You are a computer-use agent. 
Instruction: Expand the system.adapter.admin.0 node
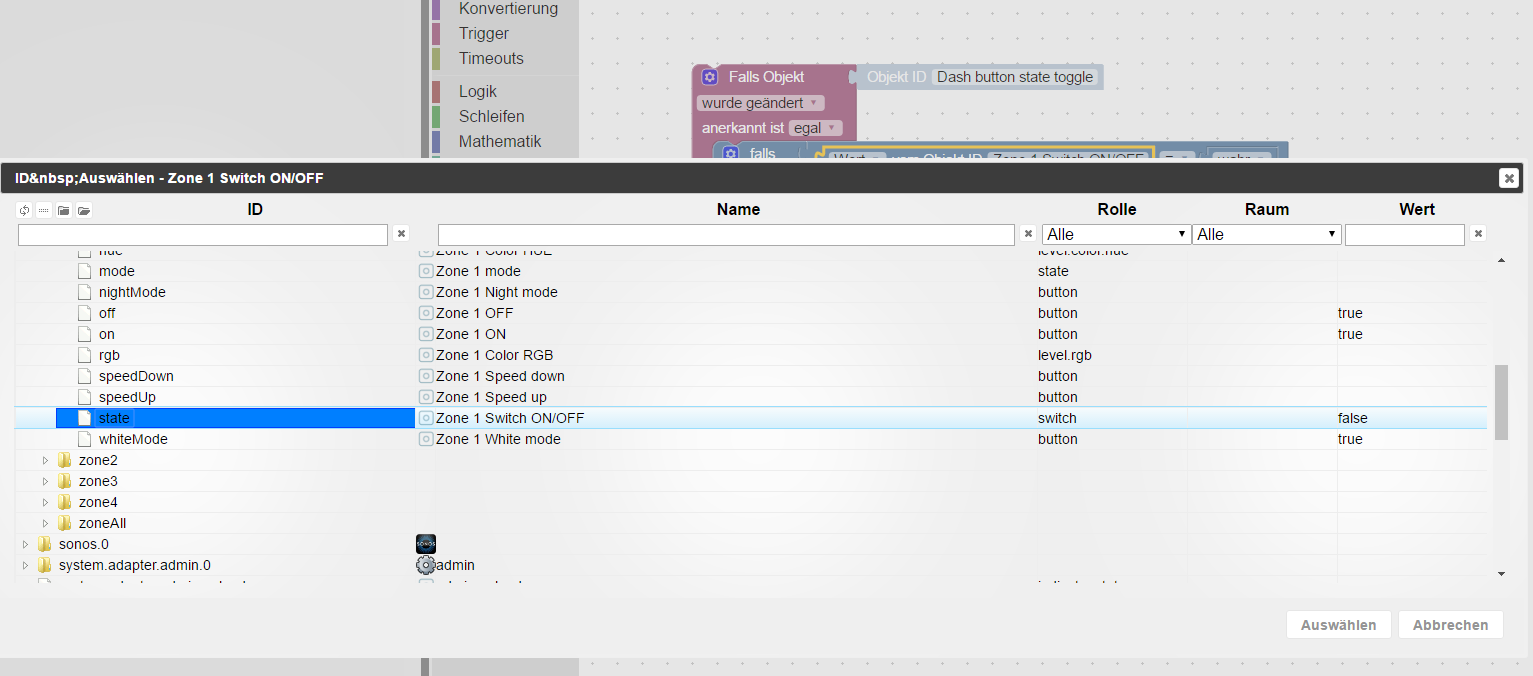[25, 565]
